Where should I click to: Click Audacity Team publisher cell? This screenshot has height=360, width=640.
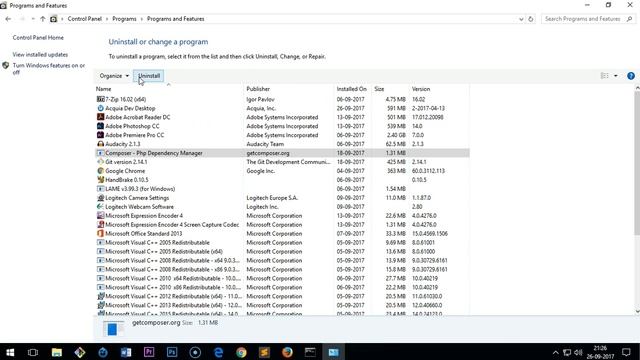point(265,144)
